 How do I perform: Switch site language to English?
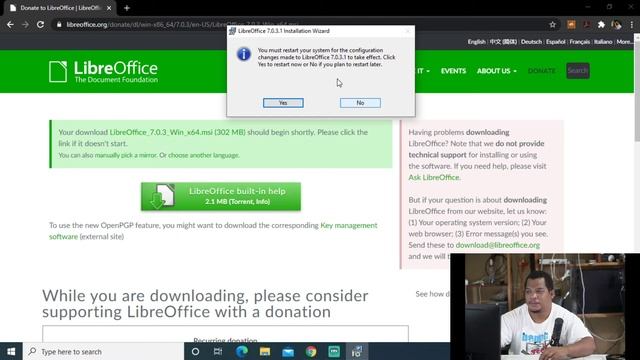[476, 42]
